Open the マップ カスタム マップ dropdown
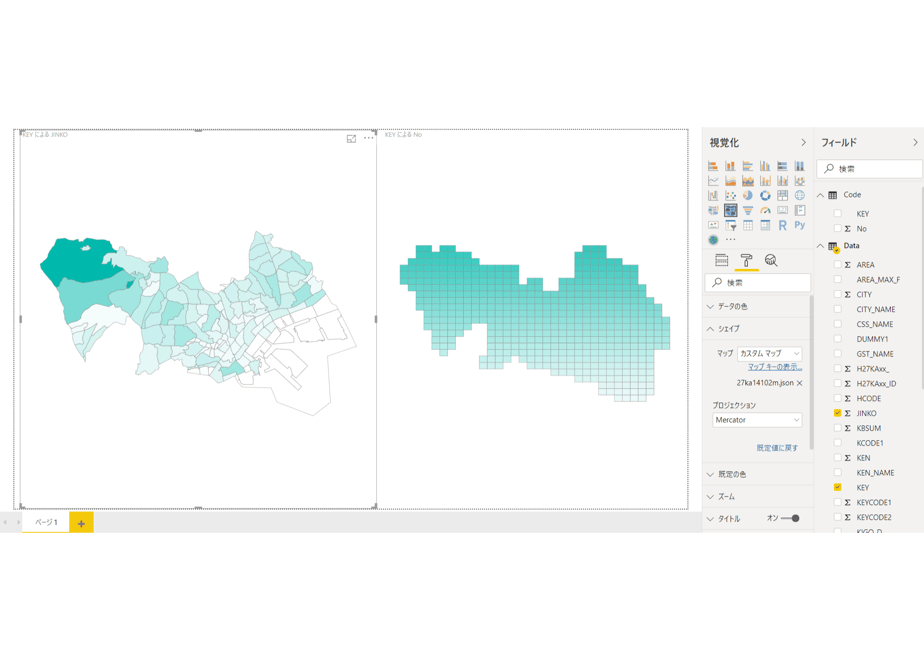Screen dimensions: 924x660 (770, 354)
